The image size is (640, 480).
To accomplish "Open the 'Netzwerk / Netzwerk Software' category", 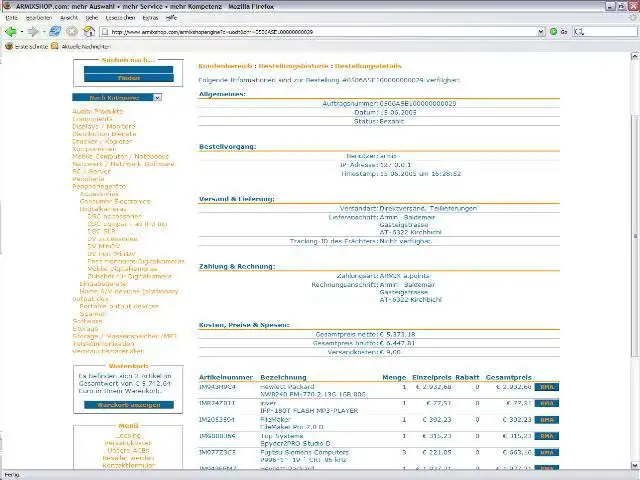I will tap(123, 164).
